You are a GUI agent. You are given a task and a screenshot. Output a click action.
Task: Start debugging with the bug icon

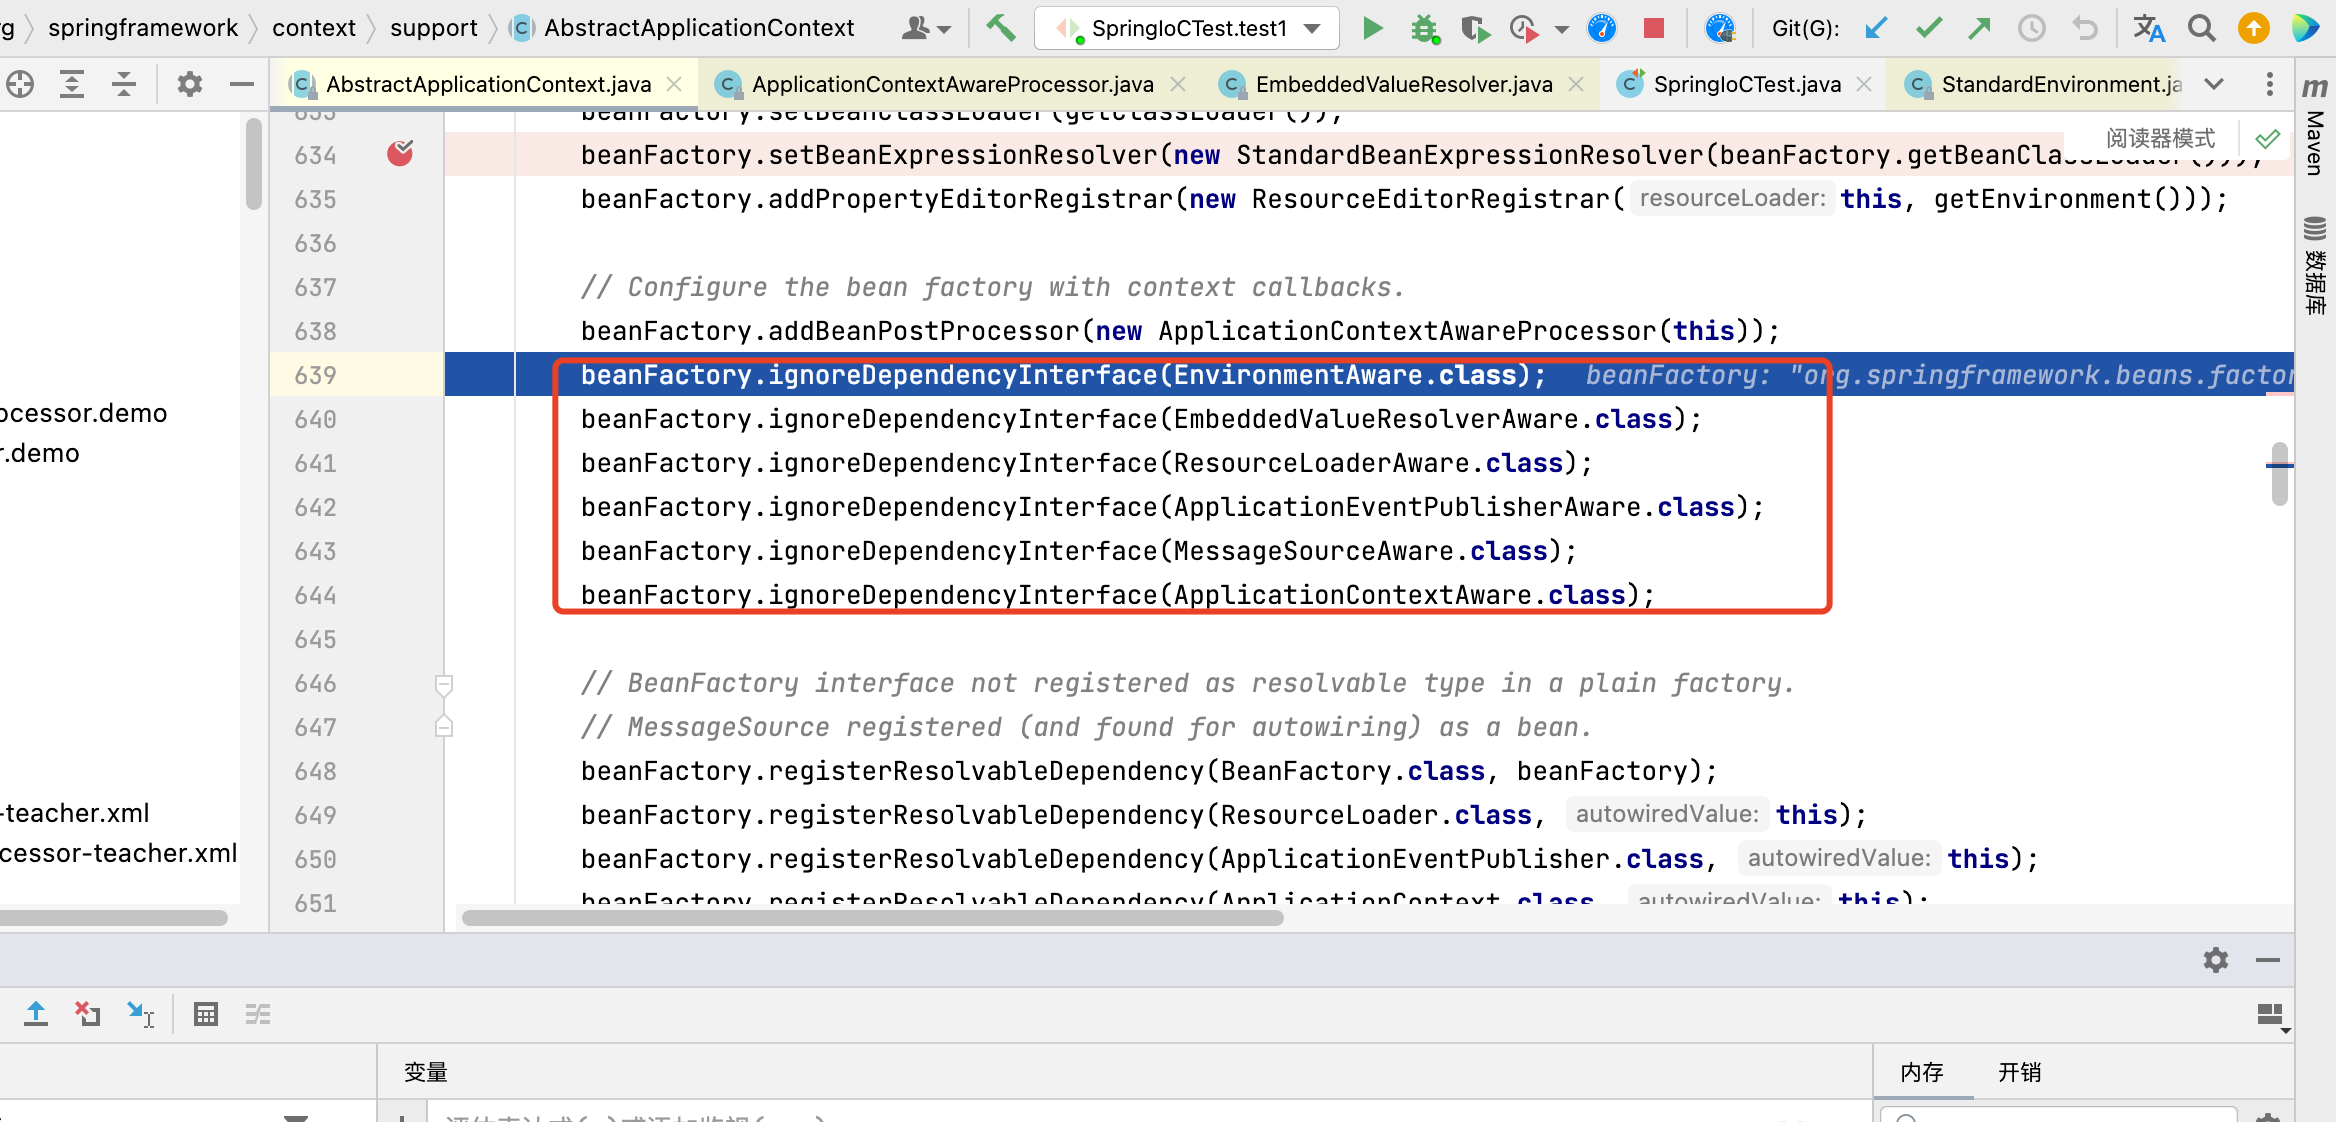(x=1425, y=28)
